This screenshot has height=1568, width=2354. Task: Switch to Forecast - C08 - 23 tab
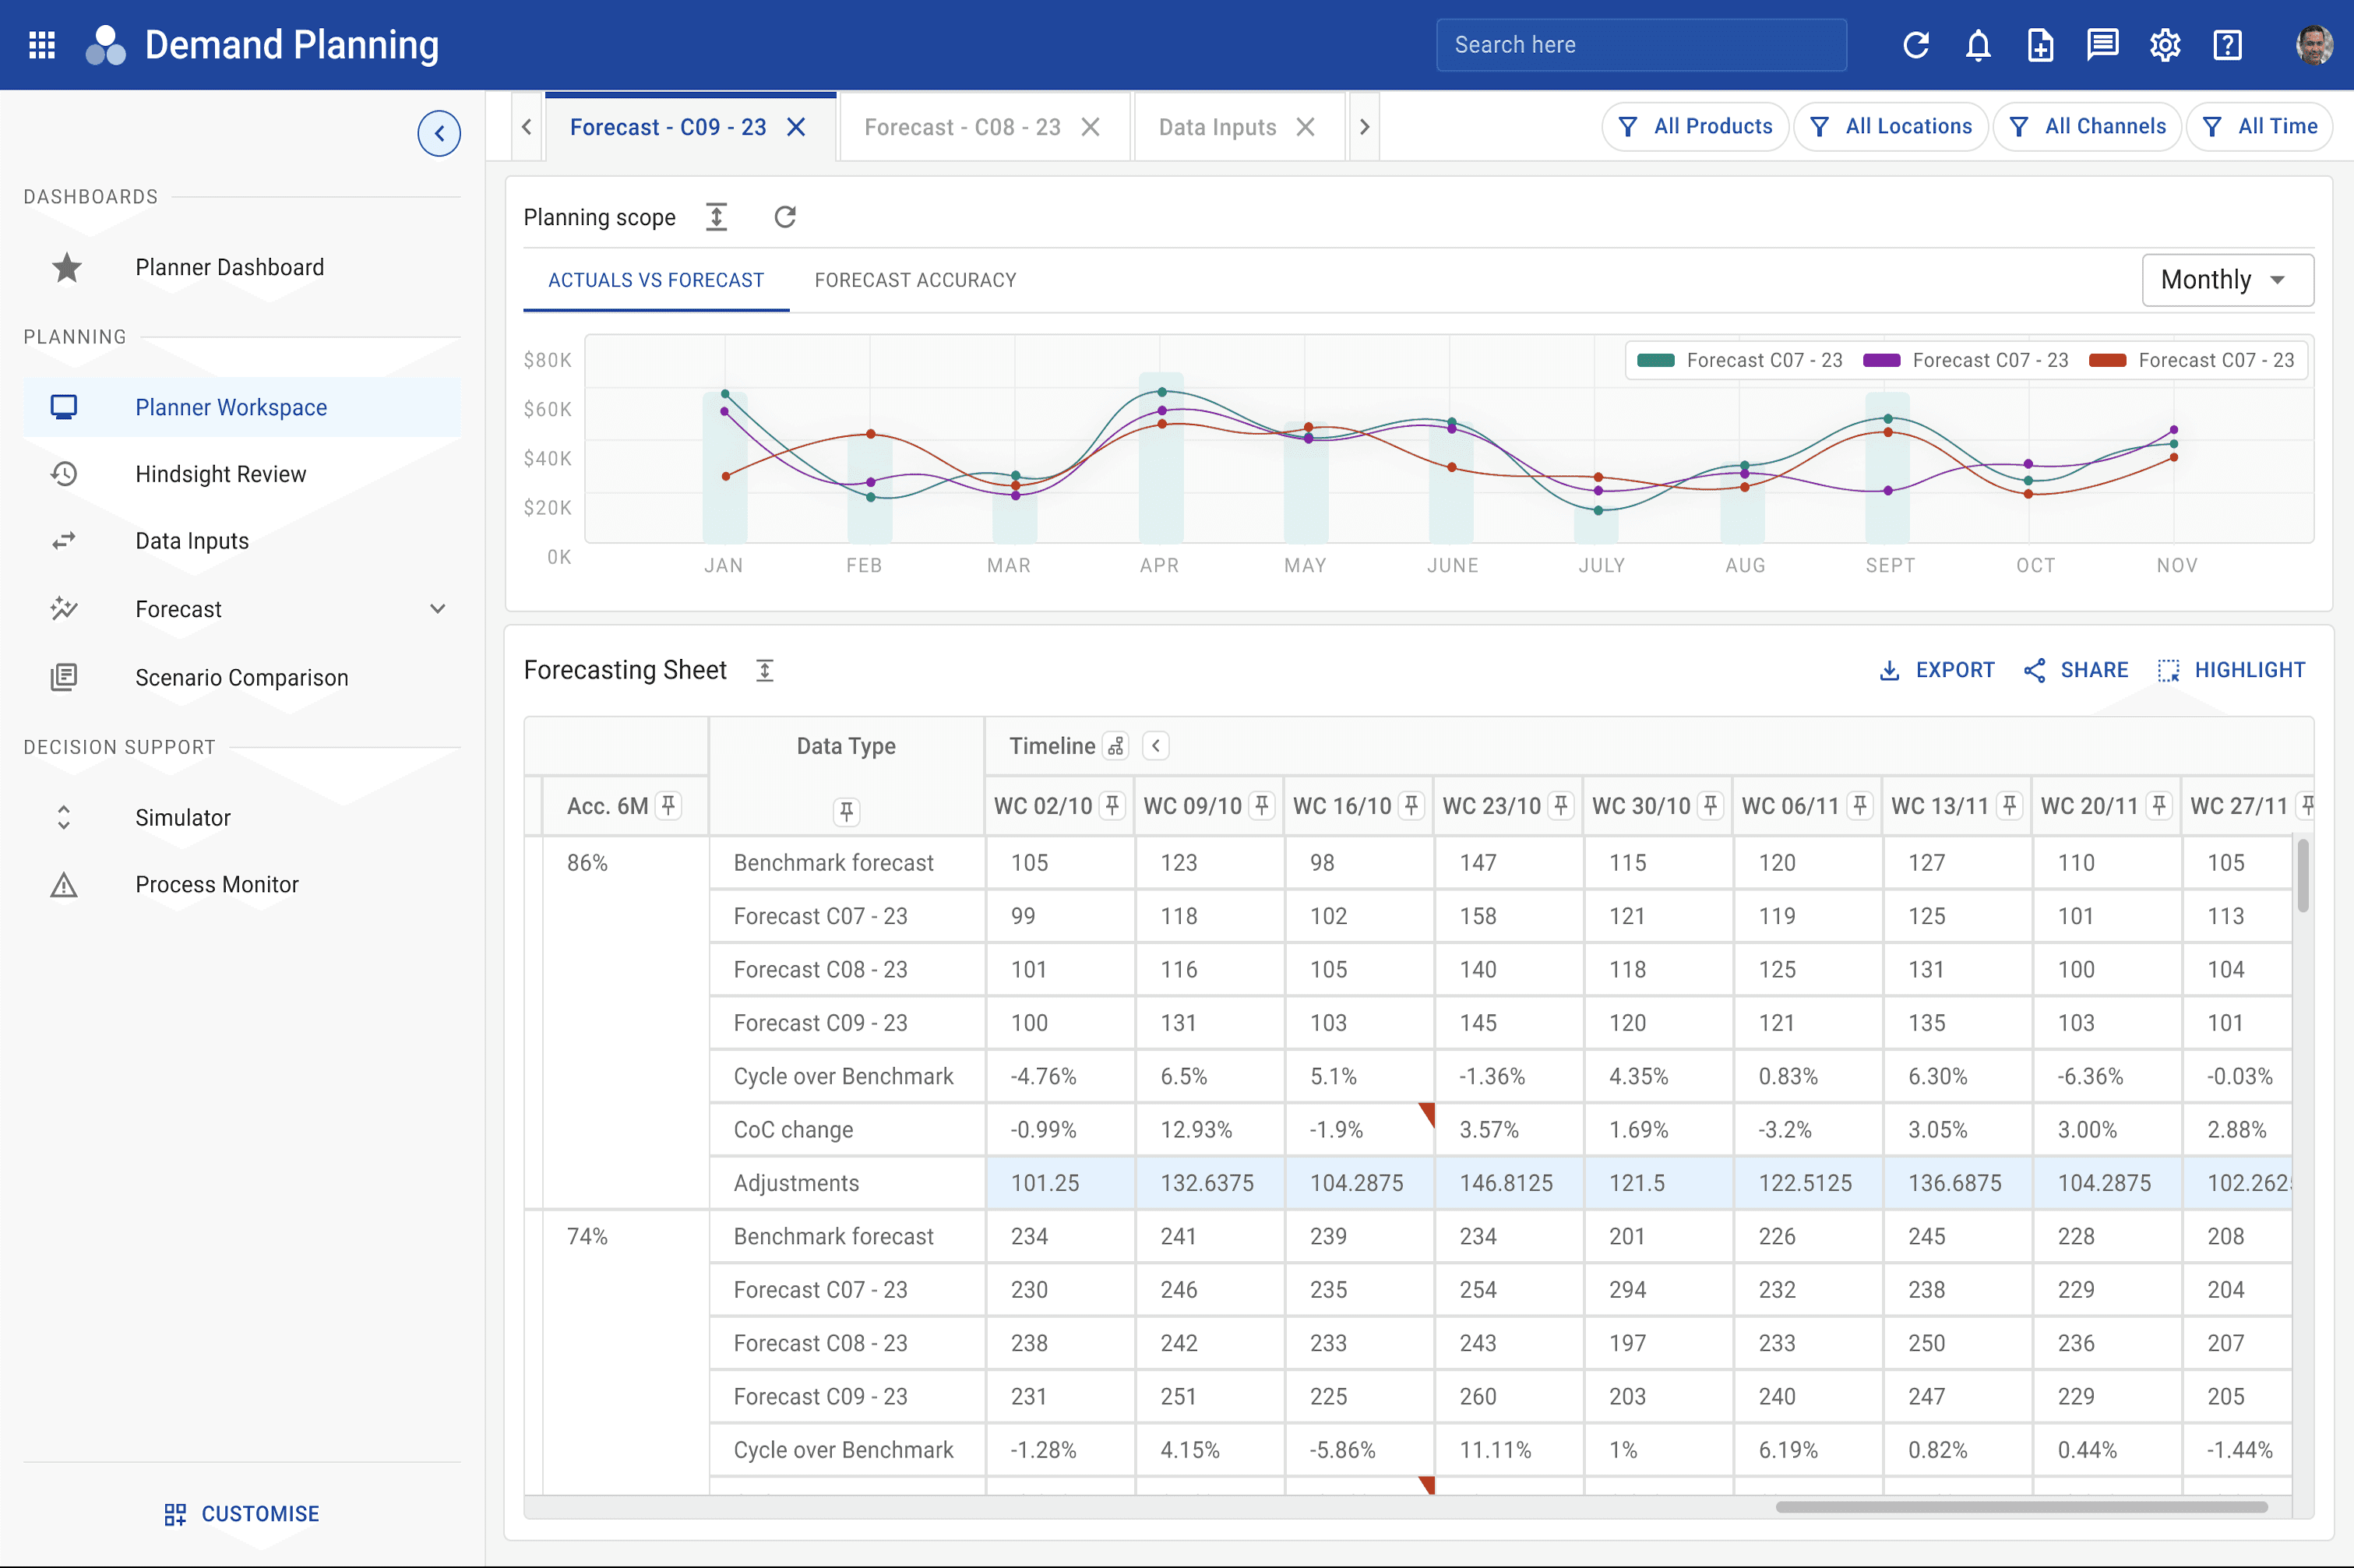(962, 127)
